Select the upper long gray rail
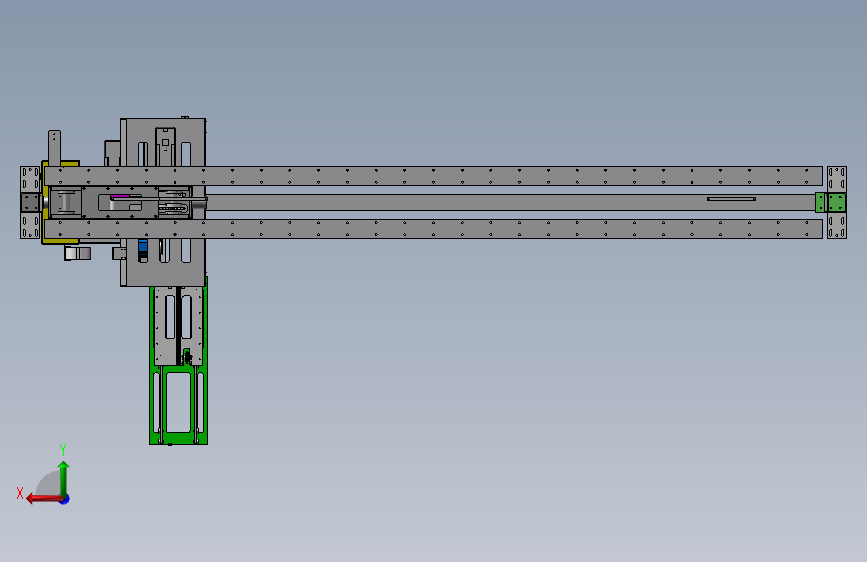This screenshot has width=867, height=562. [x=434, y=176]
